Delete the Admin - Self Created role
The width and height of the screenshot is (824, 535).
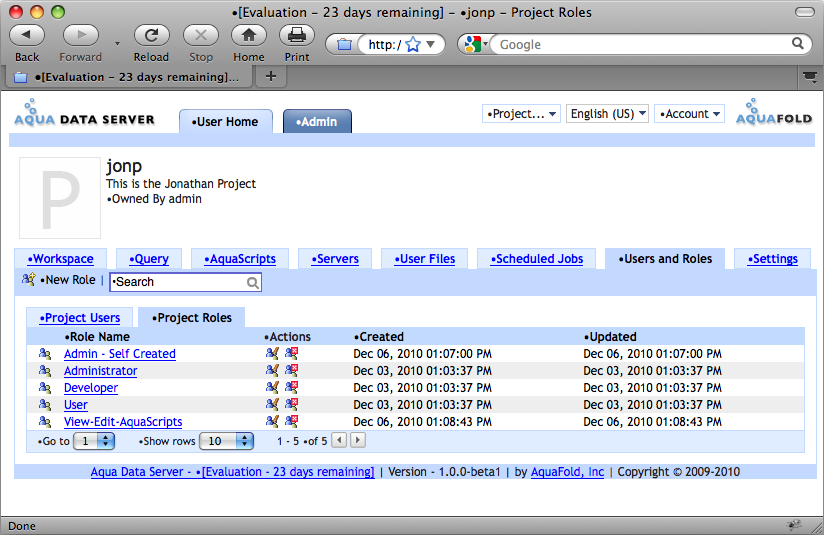click(292, 353)
